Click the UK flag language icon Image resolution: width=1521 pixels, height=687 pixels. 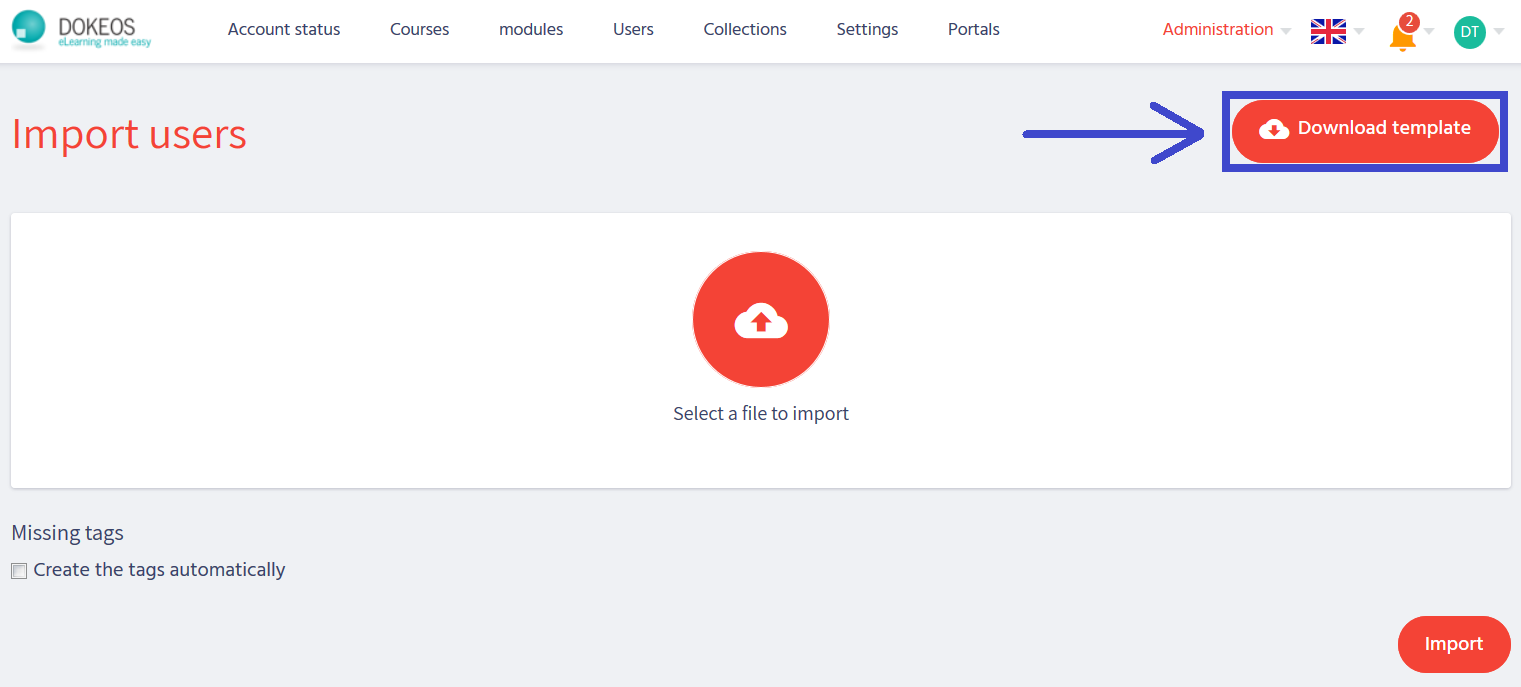(1328, 31)
